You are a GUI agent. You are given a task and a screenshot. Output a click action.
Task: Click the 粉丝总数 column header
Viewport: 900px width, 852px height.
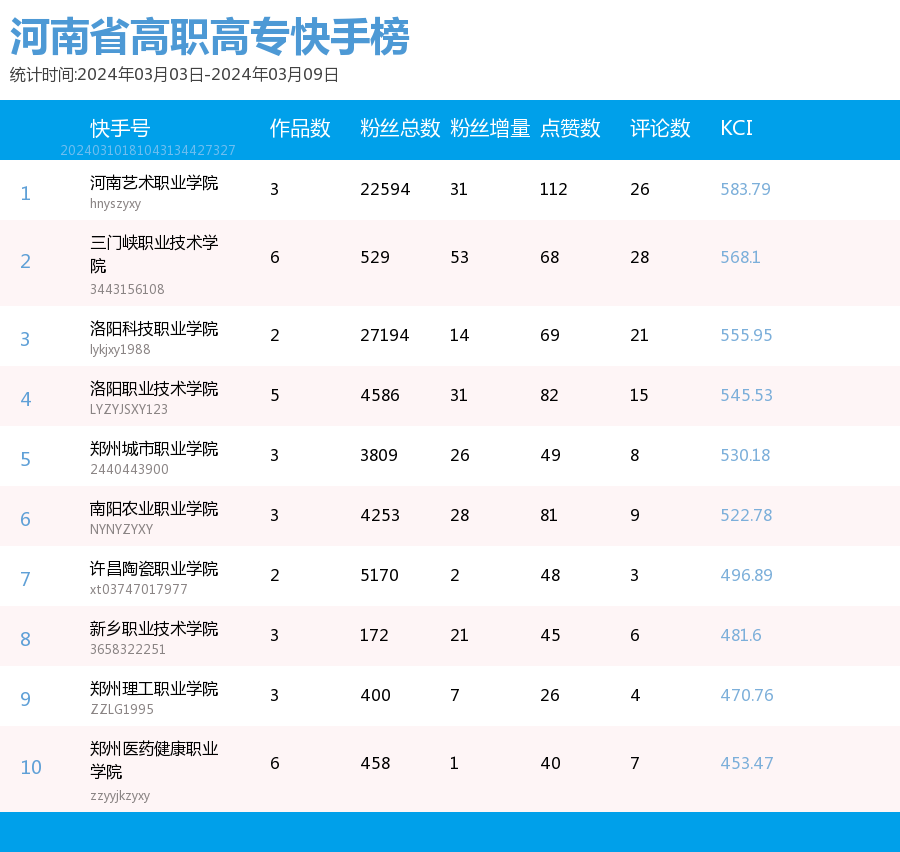pyautogui.click(x=400, y=128)
